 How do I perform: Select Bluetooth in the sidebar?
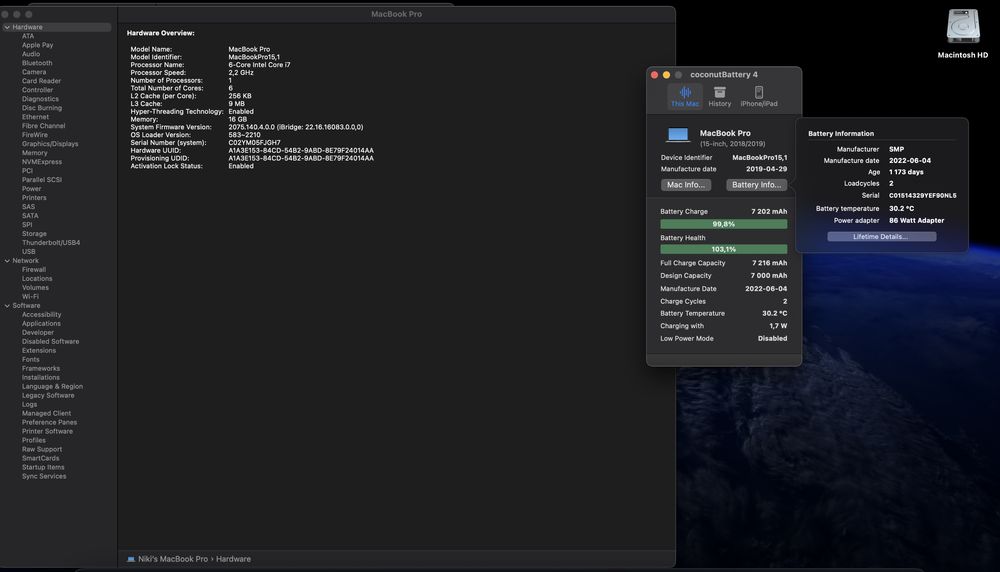pyautogui.click(x=37, y=63)
